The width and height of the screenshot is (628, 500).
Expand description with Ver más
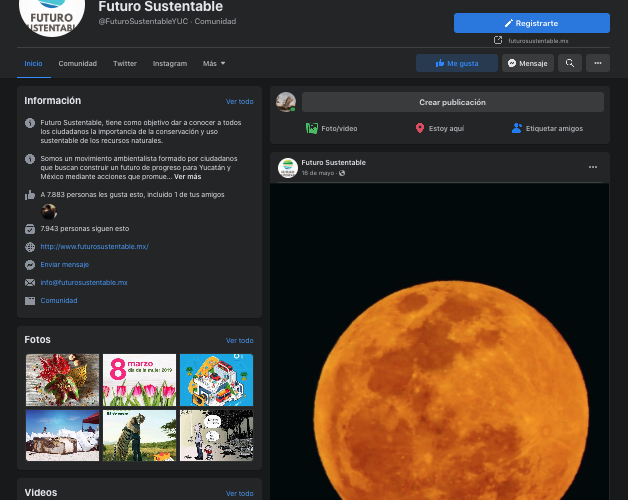[x=187, y=177]
